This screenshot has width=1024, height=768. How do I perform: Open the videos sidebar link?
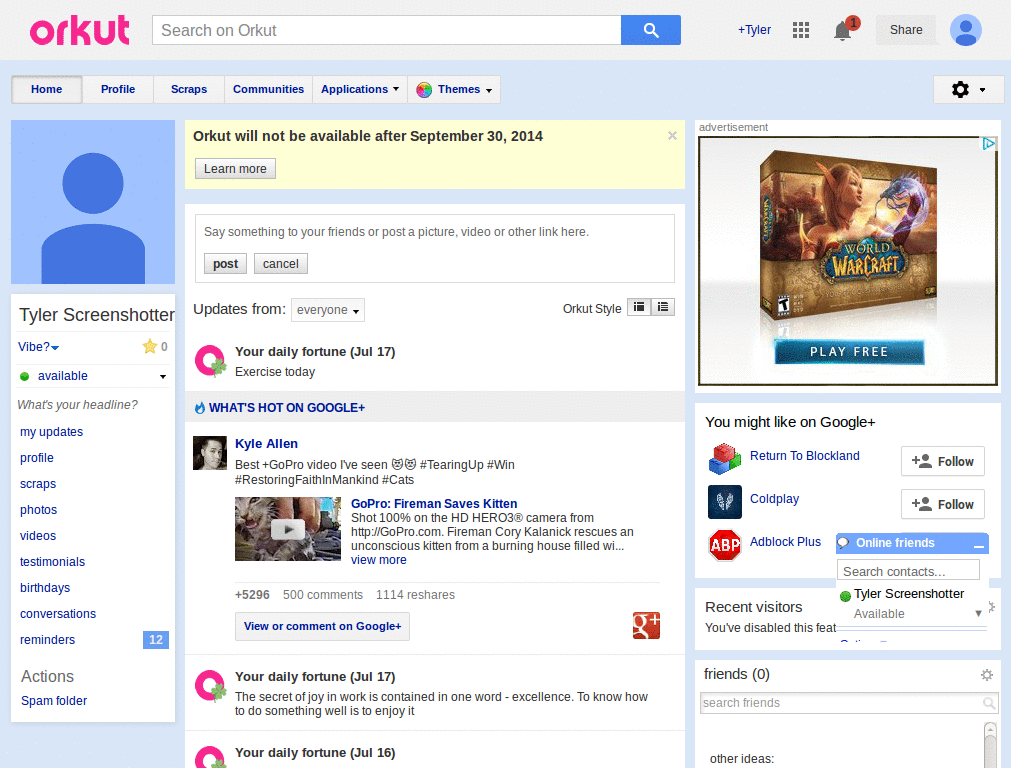point(38,536)
